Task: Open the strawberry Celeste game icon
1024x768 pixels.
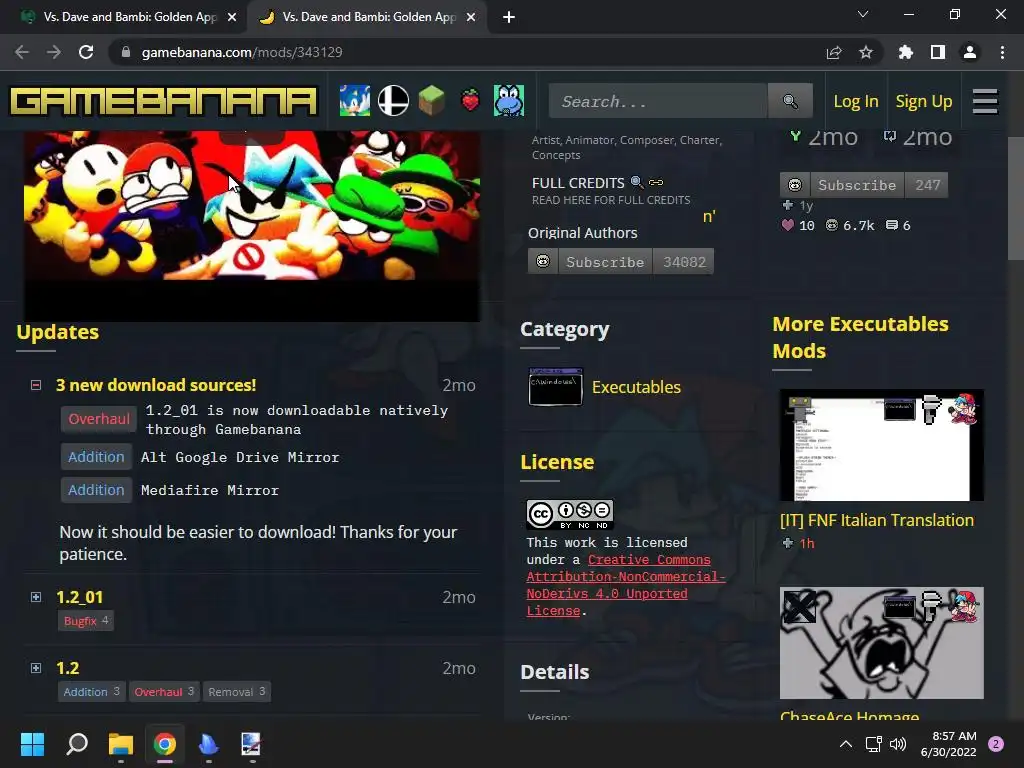Action: [x=470, y=101]
